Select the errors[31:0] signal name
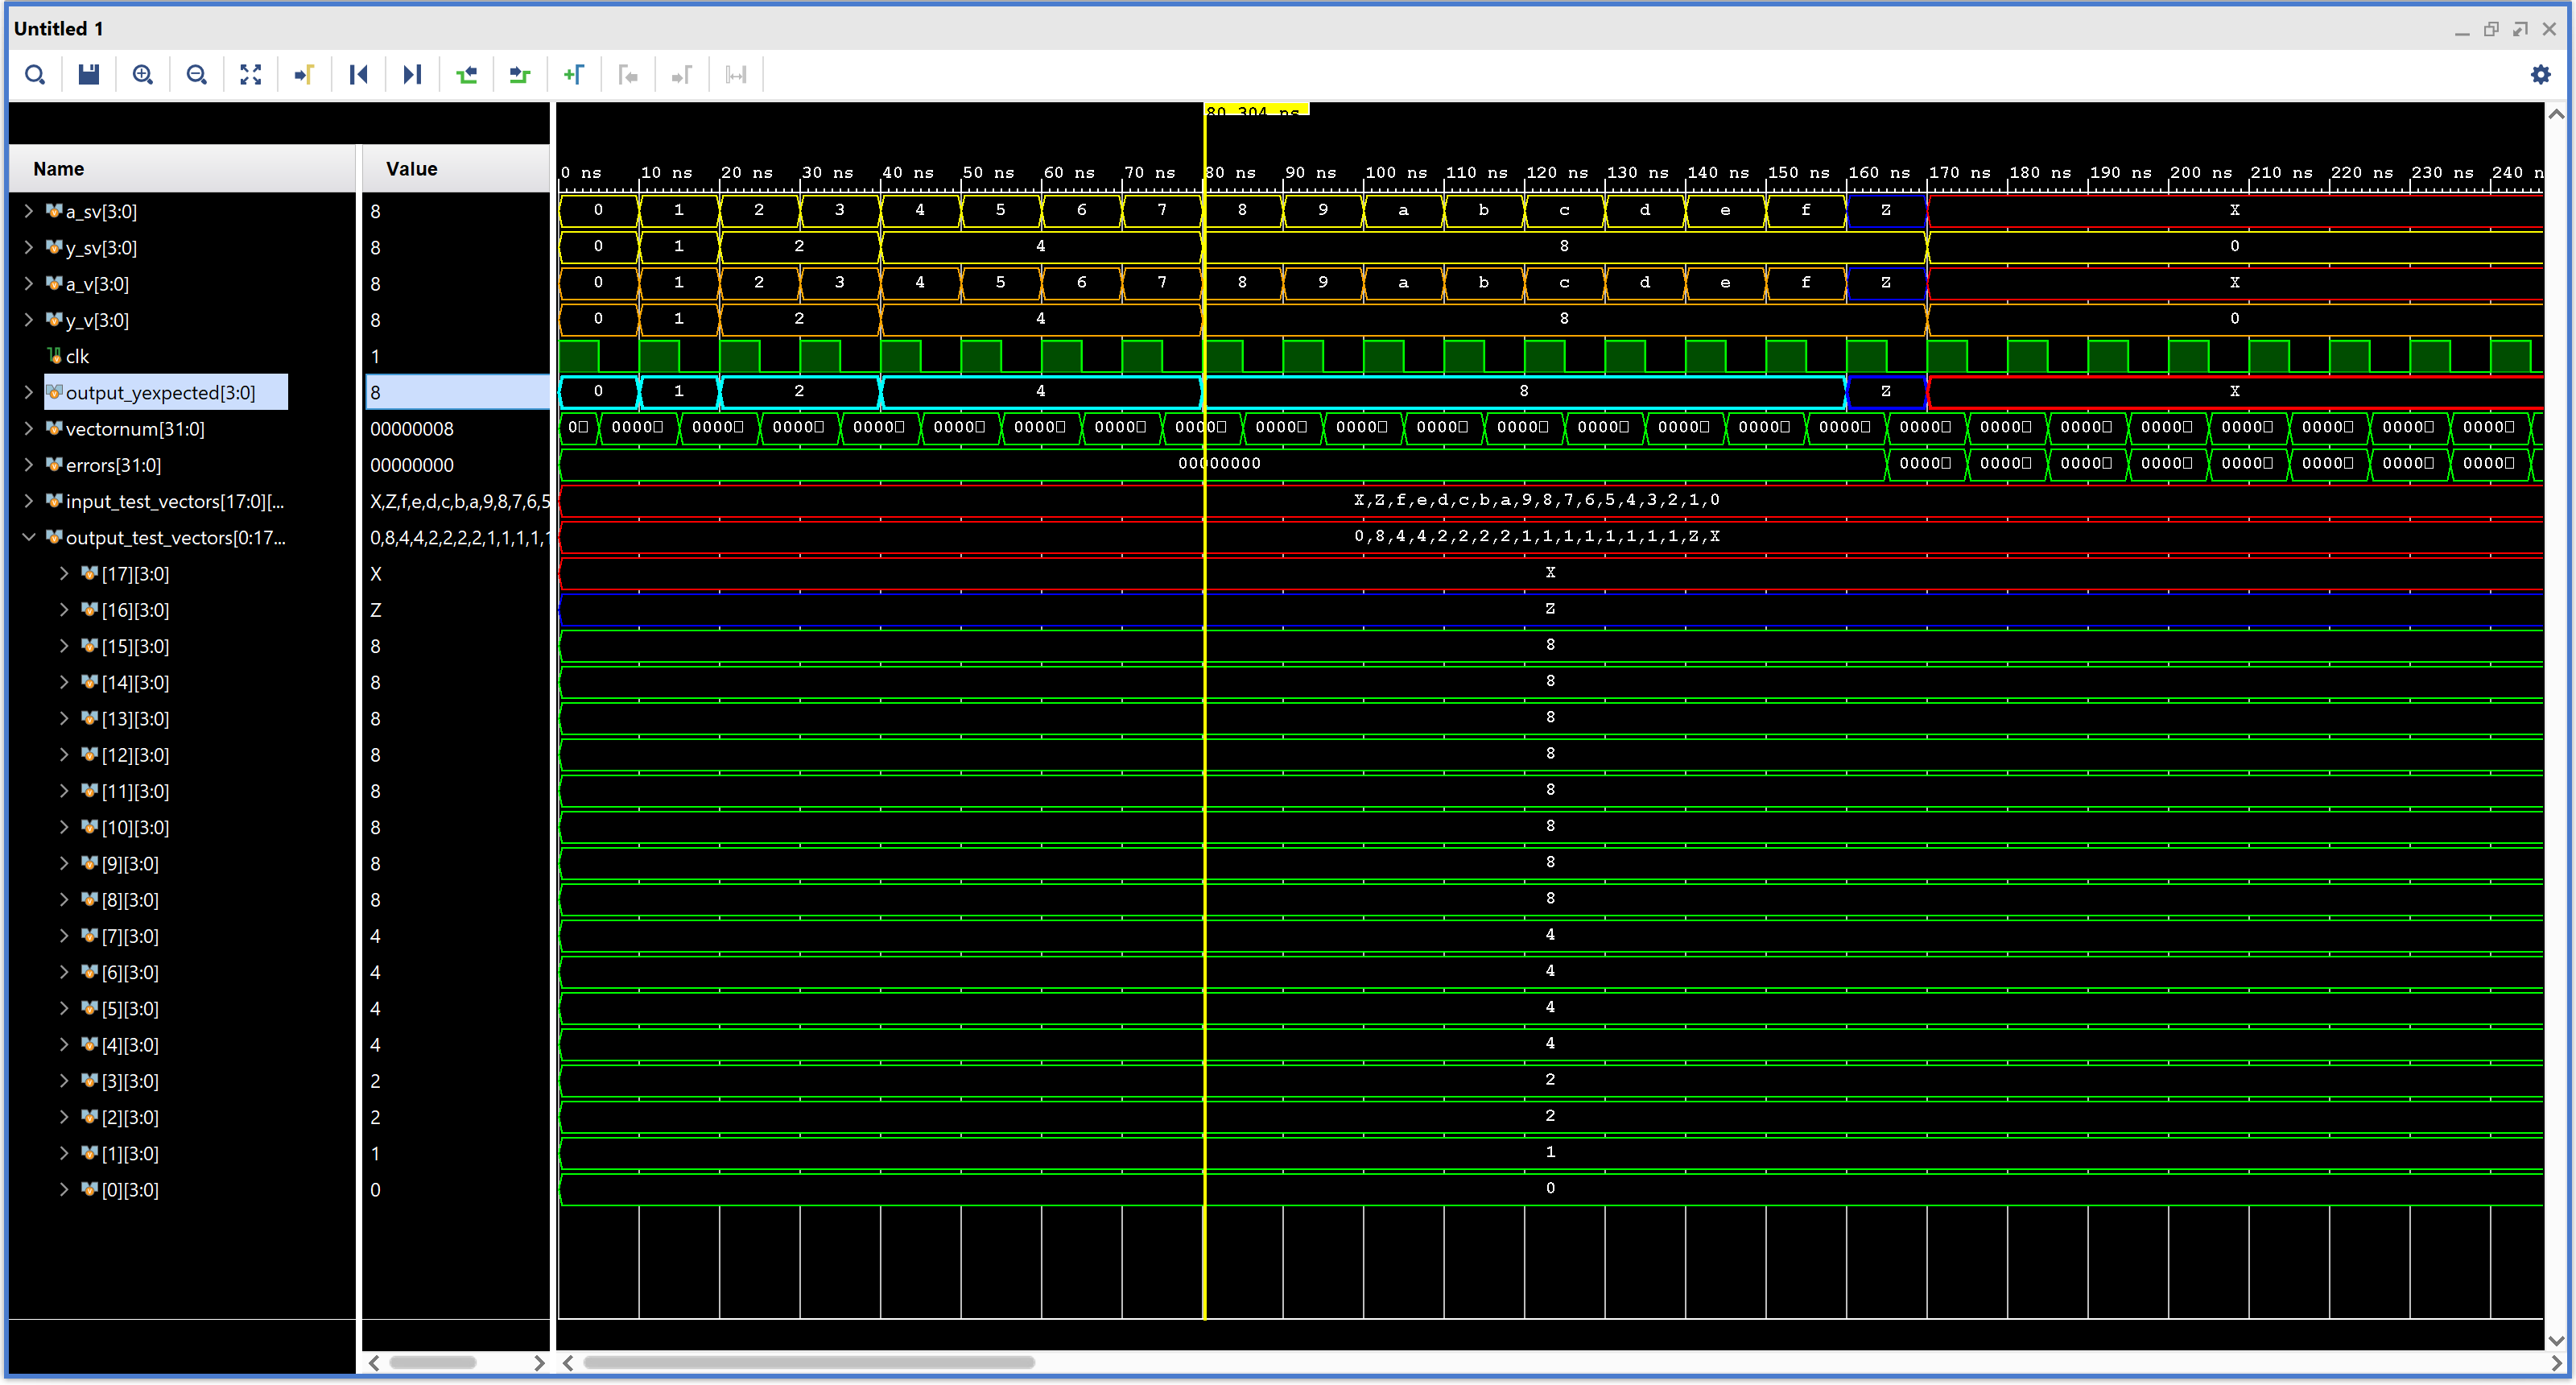Screen dimensions: 2576x1385 (113, 465)
